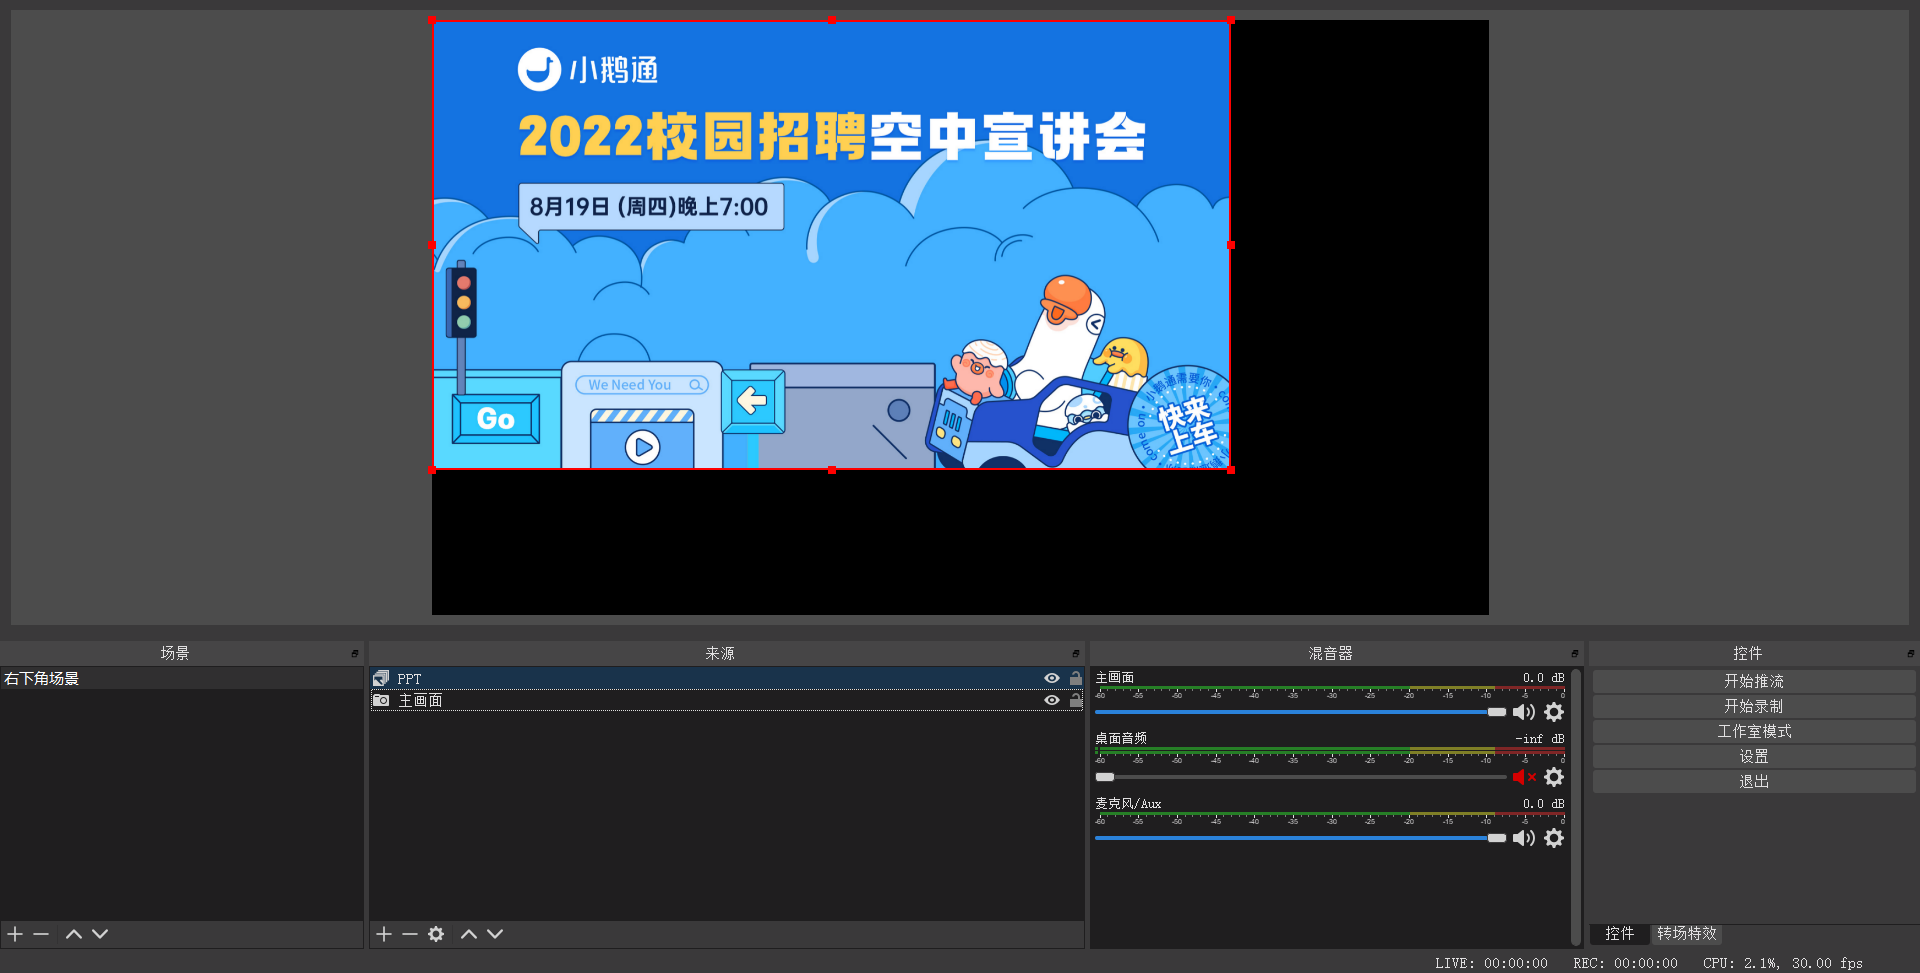Move source down with the down arrow

(495, 934)
